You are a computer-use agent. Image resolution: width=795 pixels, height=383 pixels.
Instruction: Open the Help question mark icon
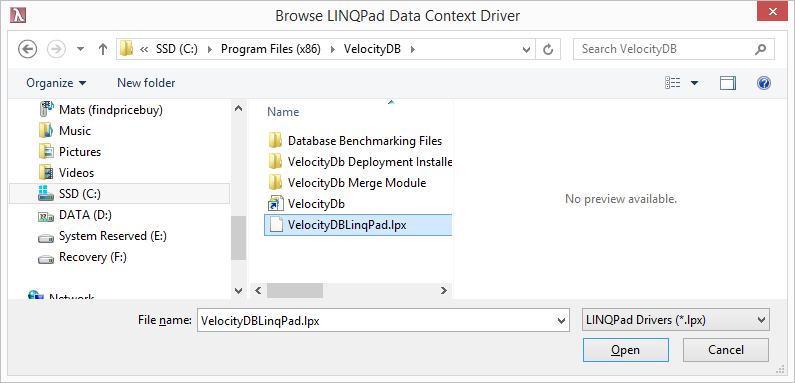[764, 83]
